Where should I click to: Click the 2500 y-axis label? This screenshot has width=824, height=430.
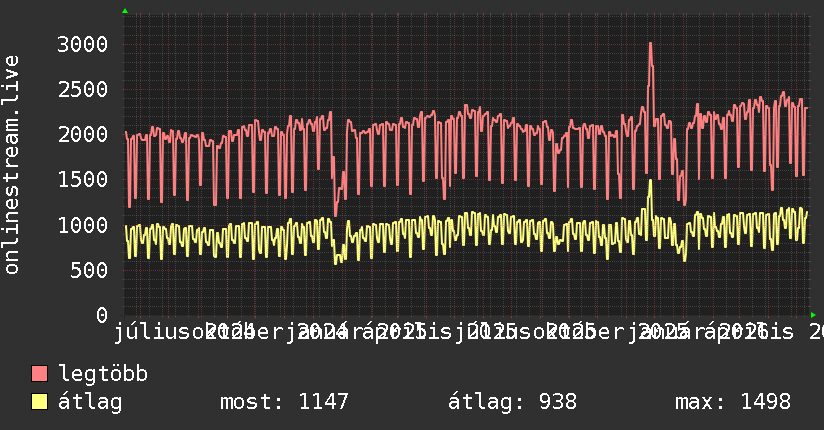click(x=83, y=89)
